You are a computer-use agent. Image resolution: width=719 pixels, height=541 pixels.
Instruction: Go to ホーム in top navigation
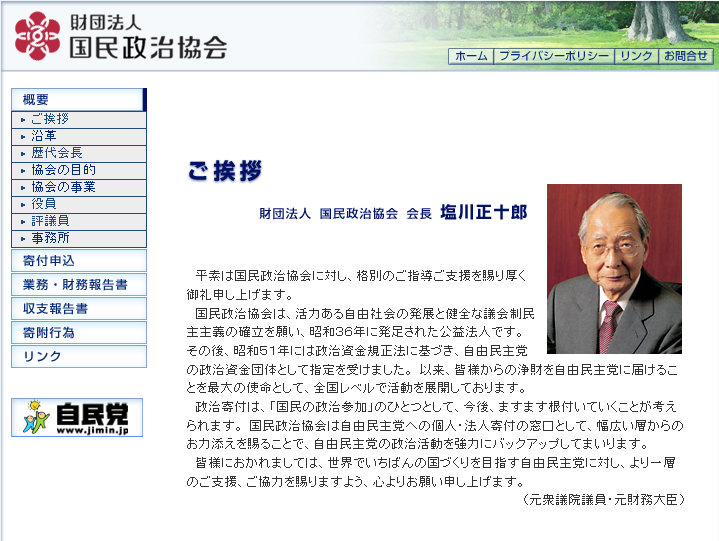pyautogui.click(x=471, y=56)
